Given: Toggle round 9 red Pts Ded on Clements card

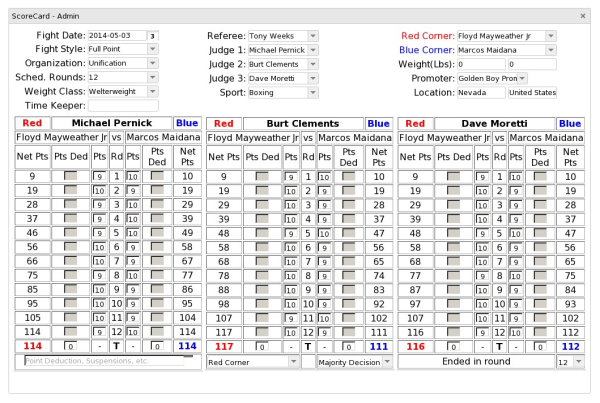Looking at the screenshot, I should click(x=262, y=290).
